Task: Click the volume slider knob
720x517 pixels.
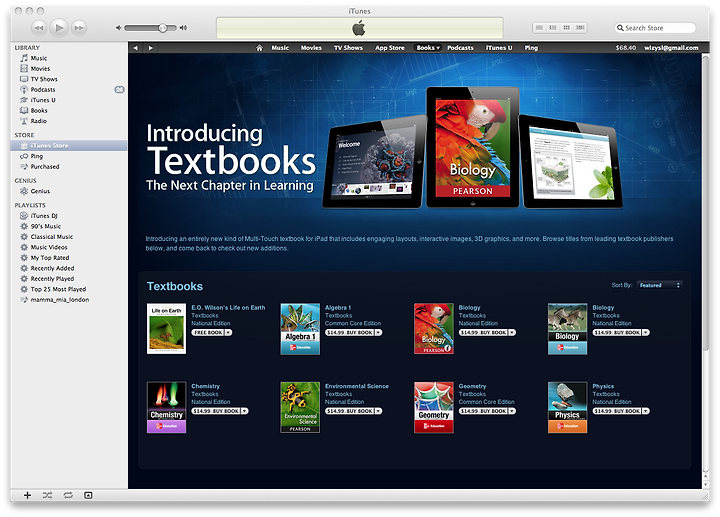Action: pyautogui.click(x=163, y=28)
